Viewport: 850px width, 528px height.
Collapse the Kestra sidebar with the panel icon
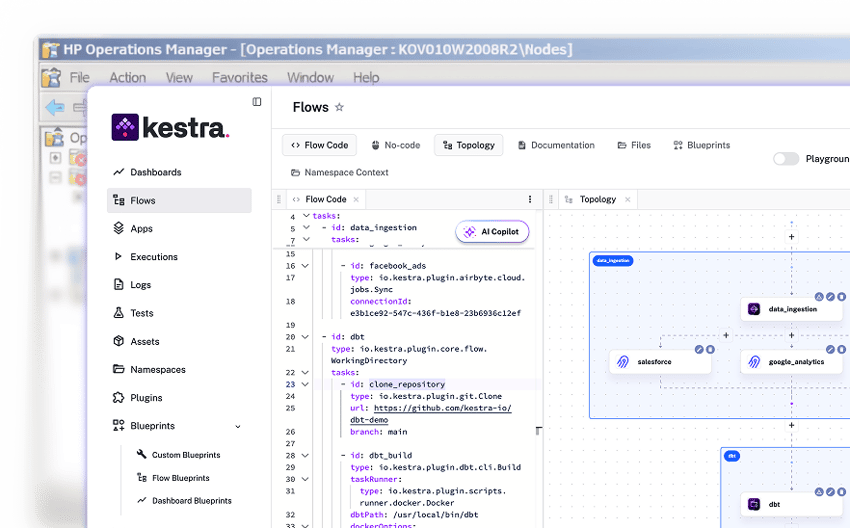click(257, 102)
